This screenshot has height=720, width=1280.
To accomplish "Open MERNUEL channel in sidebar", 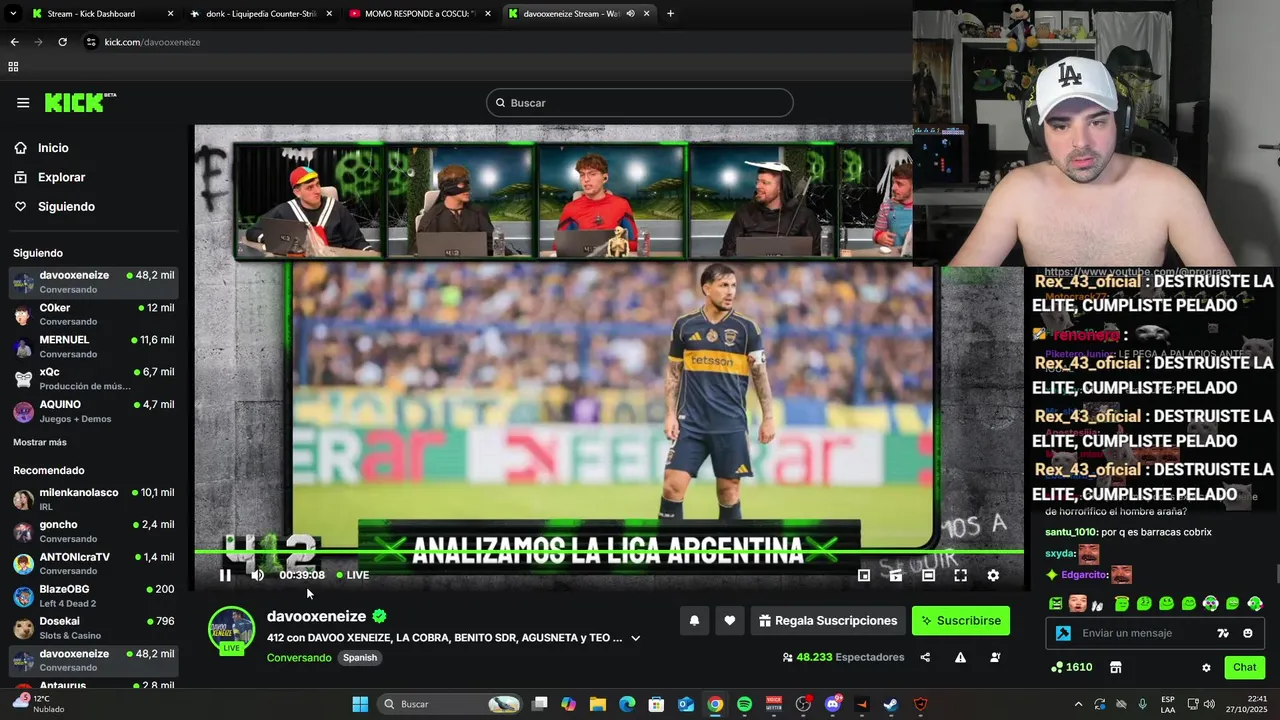I will (95, 347).
